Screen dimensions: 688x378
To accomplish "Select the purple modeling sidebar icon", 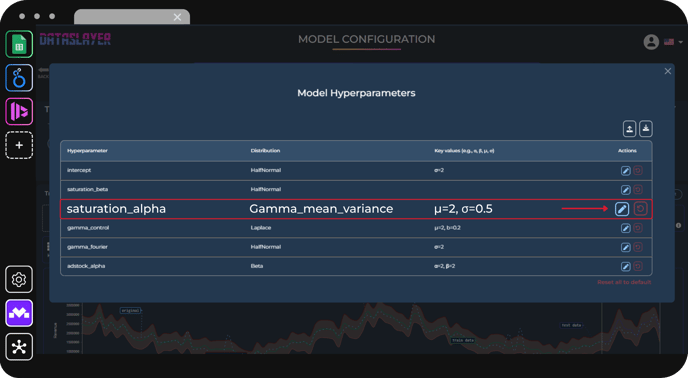I will 19,313.
